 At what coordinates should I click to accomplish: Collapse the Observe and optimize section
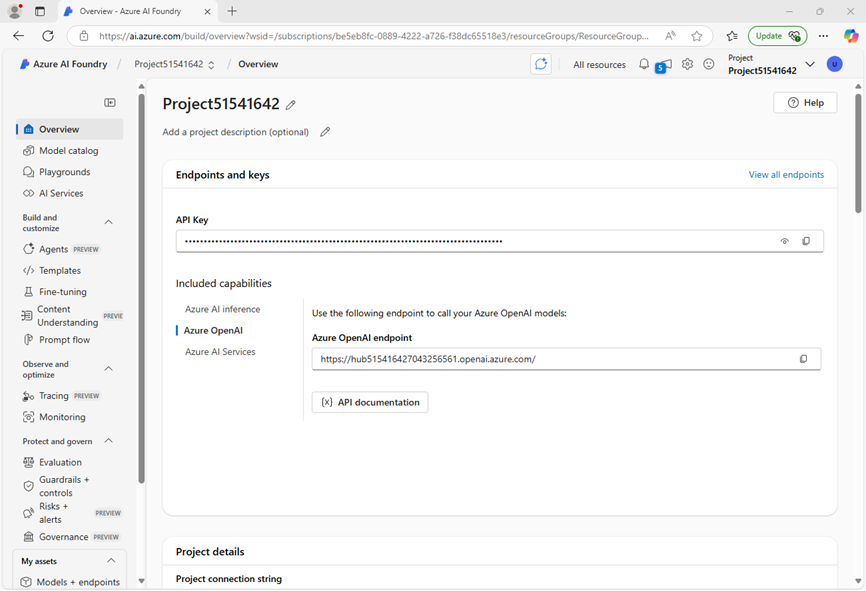tap(109, 368)
